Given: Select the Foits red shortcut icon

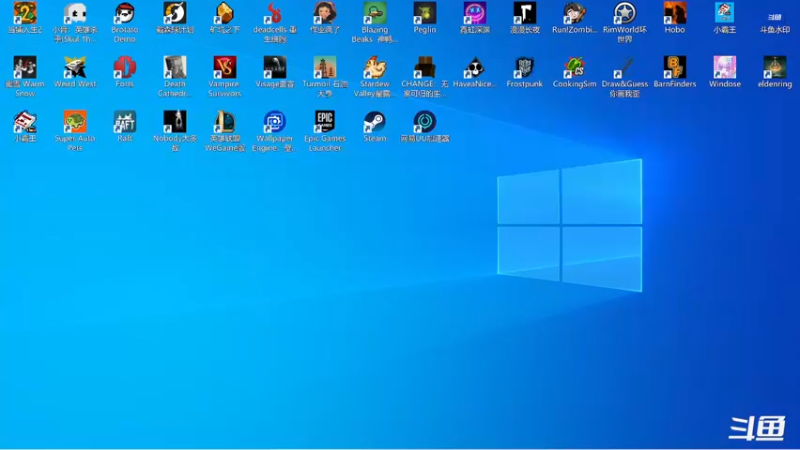Looking at the screenshot, I should (124, 67).
